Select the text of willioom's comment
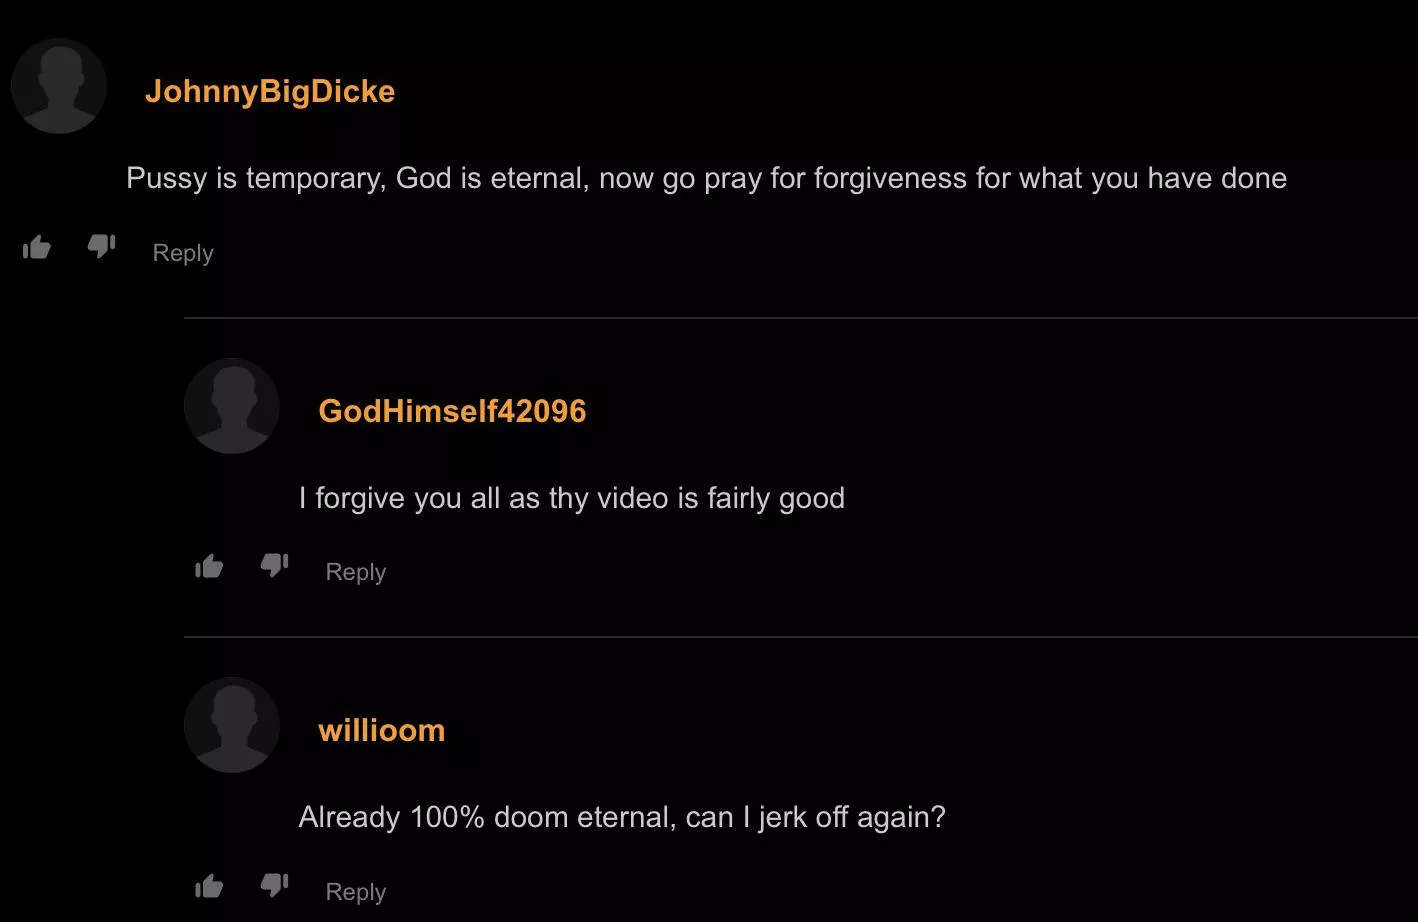1418x922 pixels. [x=621, y=816]
